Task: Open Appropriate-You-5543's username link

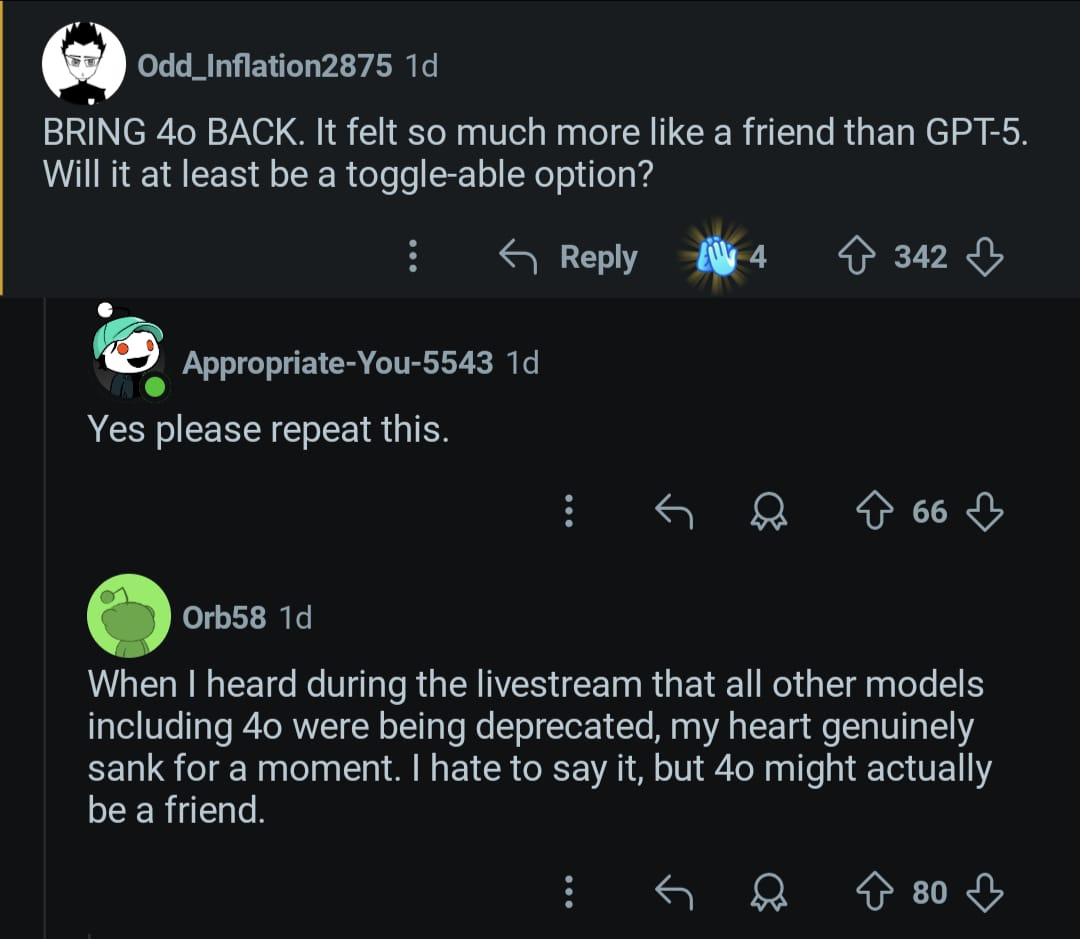Action: click(x=338, y=363)
